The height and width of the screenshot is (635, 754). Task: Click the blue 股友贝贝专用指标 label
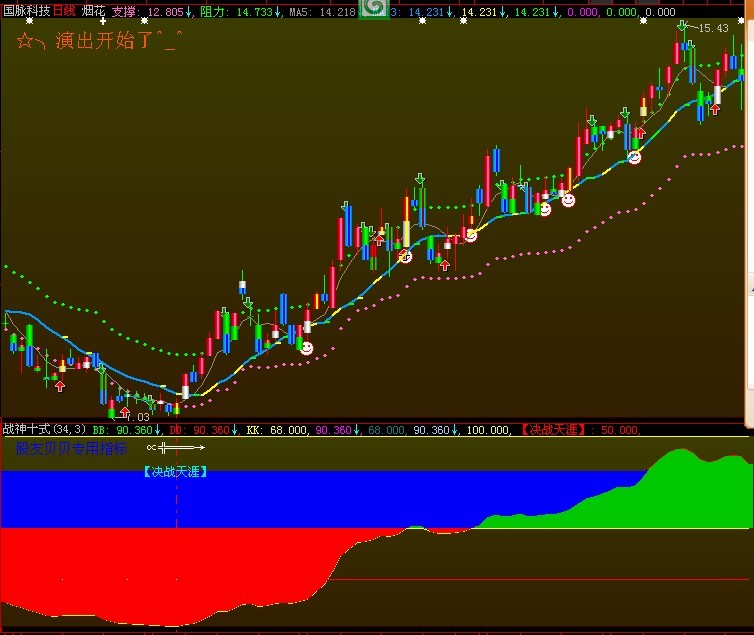[71, 448]
